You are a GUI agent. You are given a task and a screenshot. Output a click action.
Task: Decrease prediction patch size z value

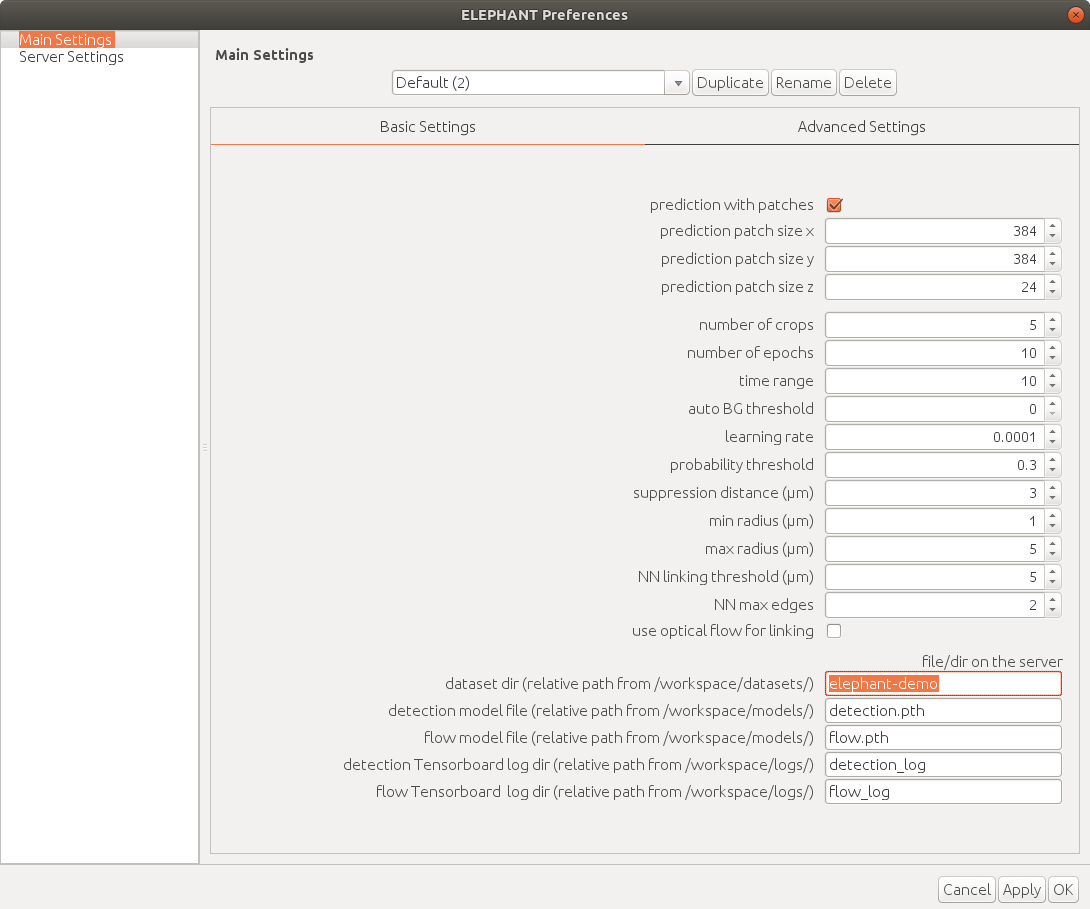(x=1053, y=293)
